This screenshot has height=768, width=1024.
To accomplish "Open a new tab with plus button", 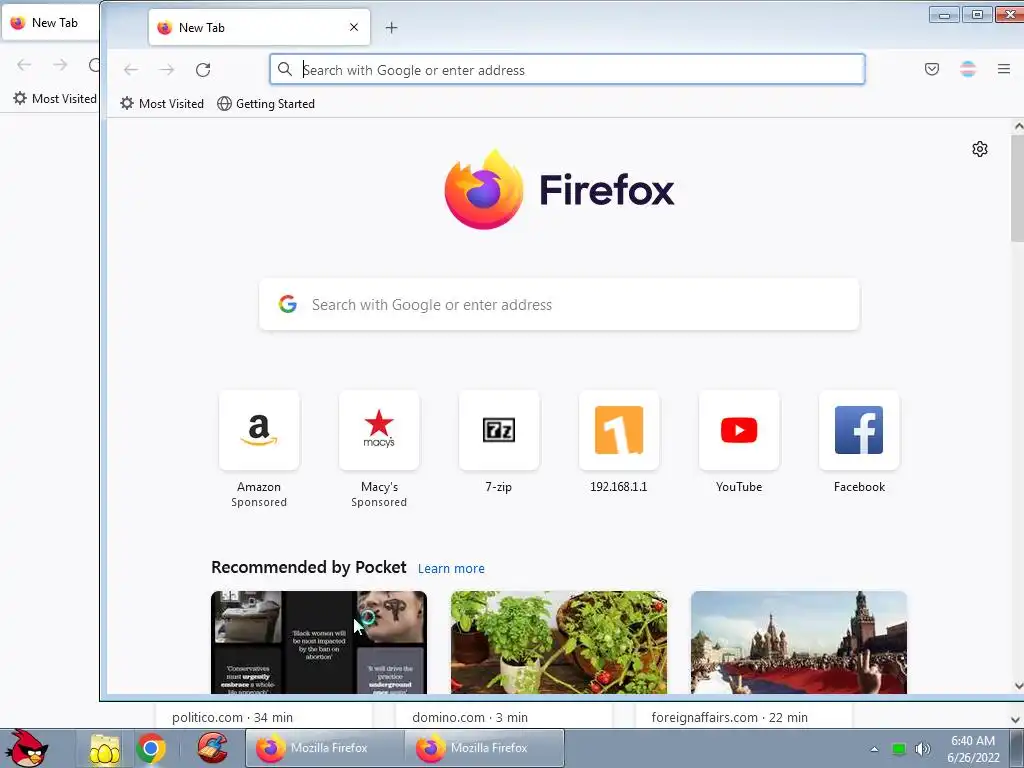I will (x=391, y=27).
